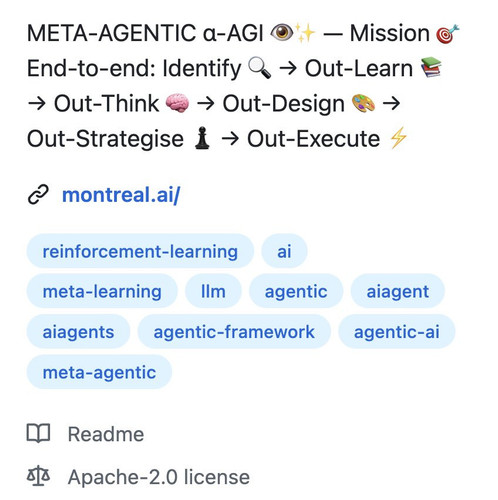Select the agentic-framework topic tag
This screenshot has height=500, width=498.
tap(234, 332)
